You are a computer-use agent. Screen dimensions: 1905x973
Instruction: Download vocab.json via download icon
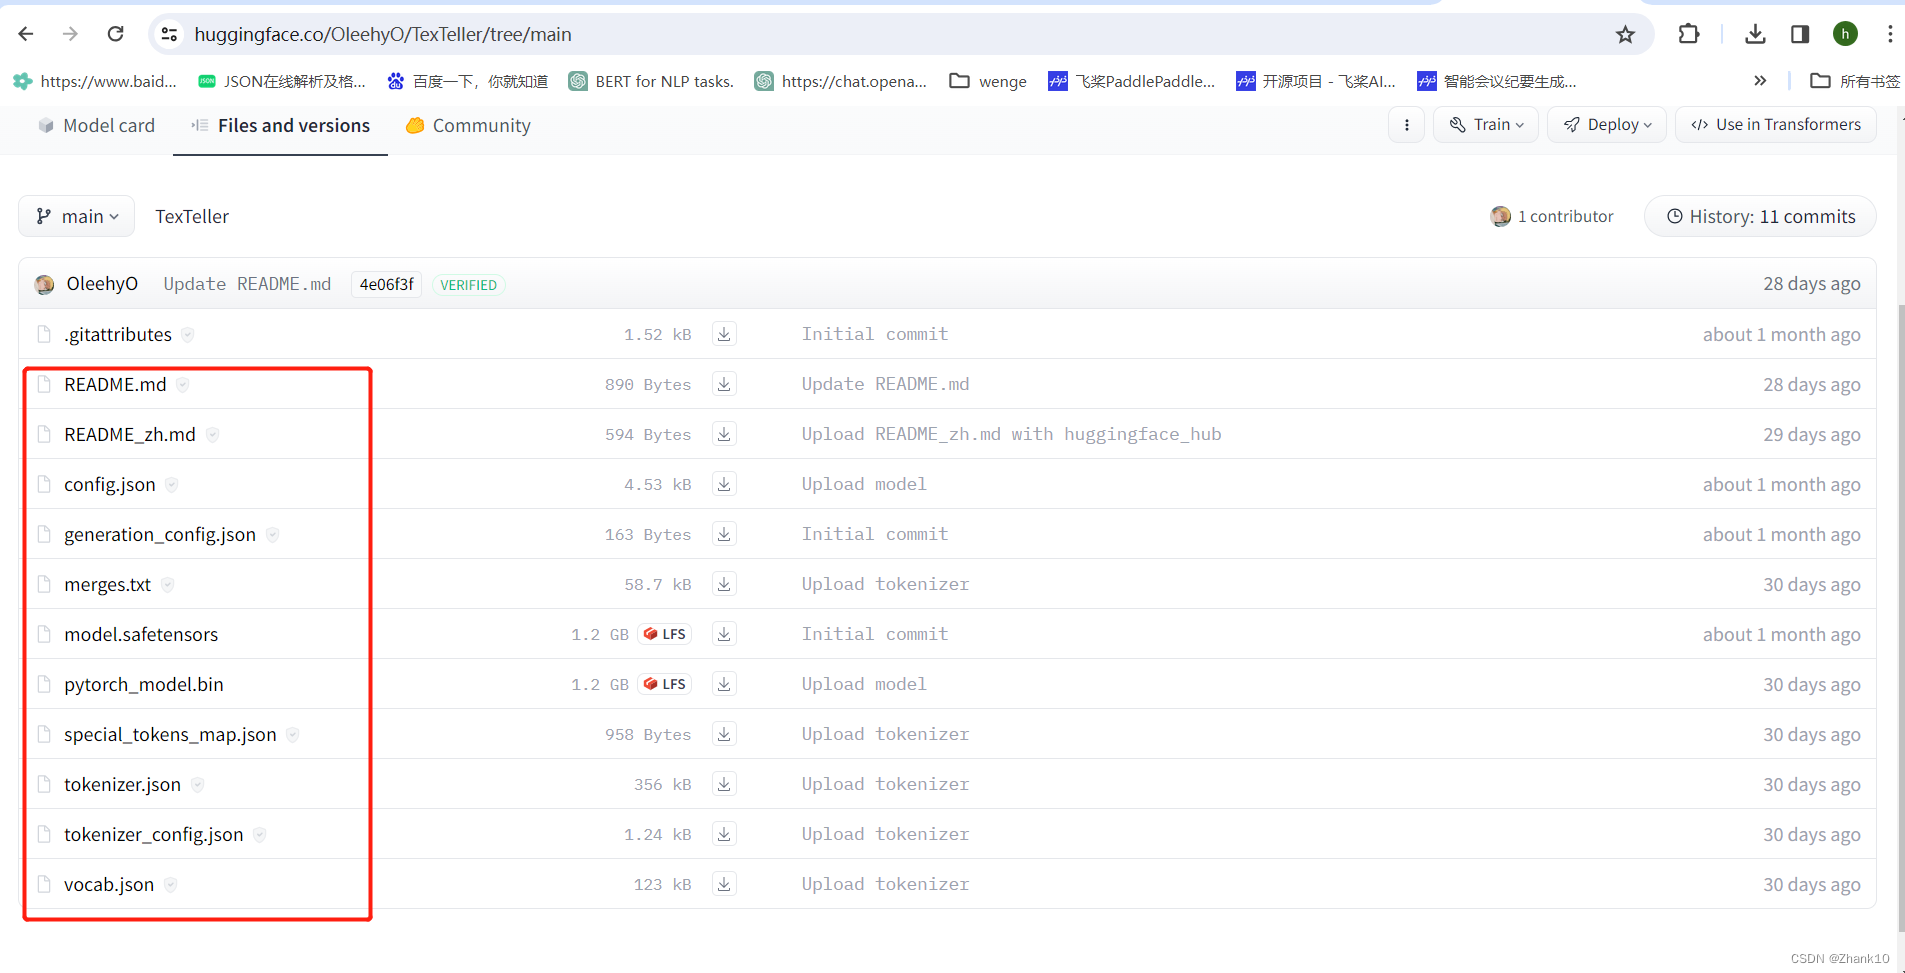[x=724, y=884]
